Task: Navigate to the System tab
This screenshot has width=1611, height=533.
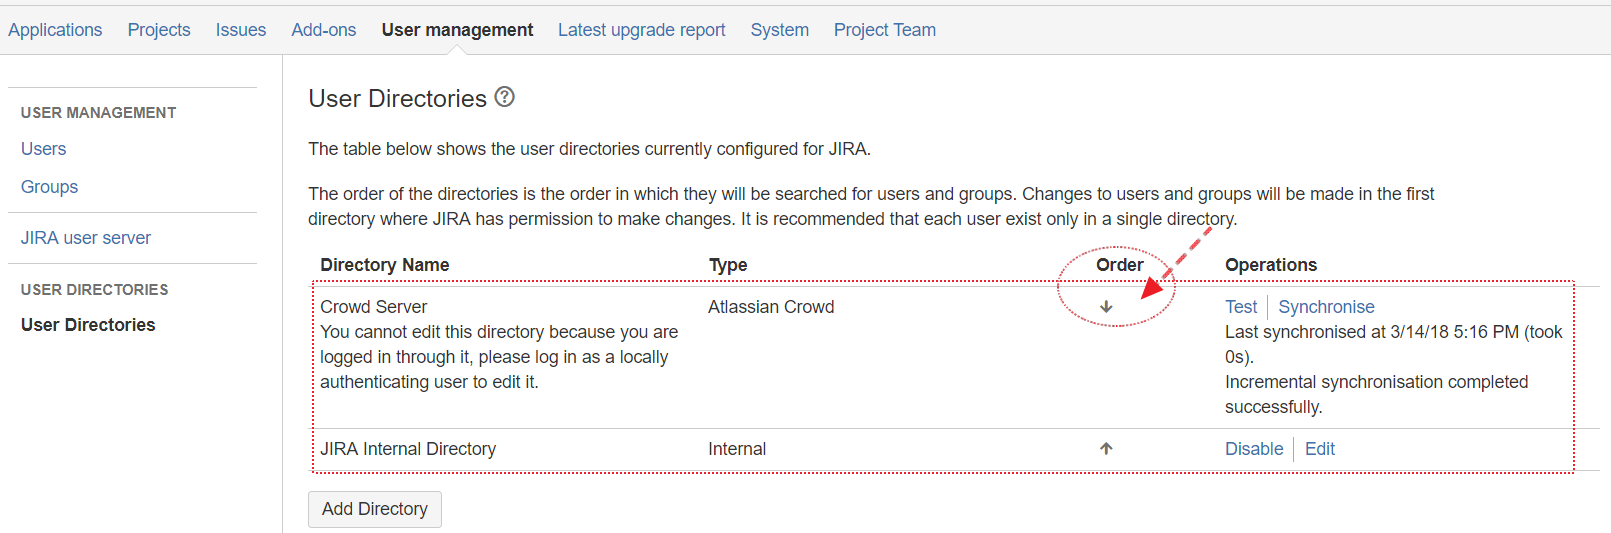Action: click(x=780, y=30)
